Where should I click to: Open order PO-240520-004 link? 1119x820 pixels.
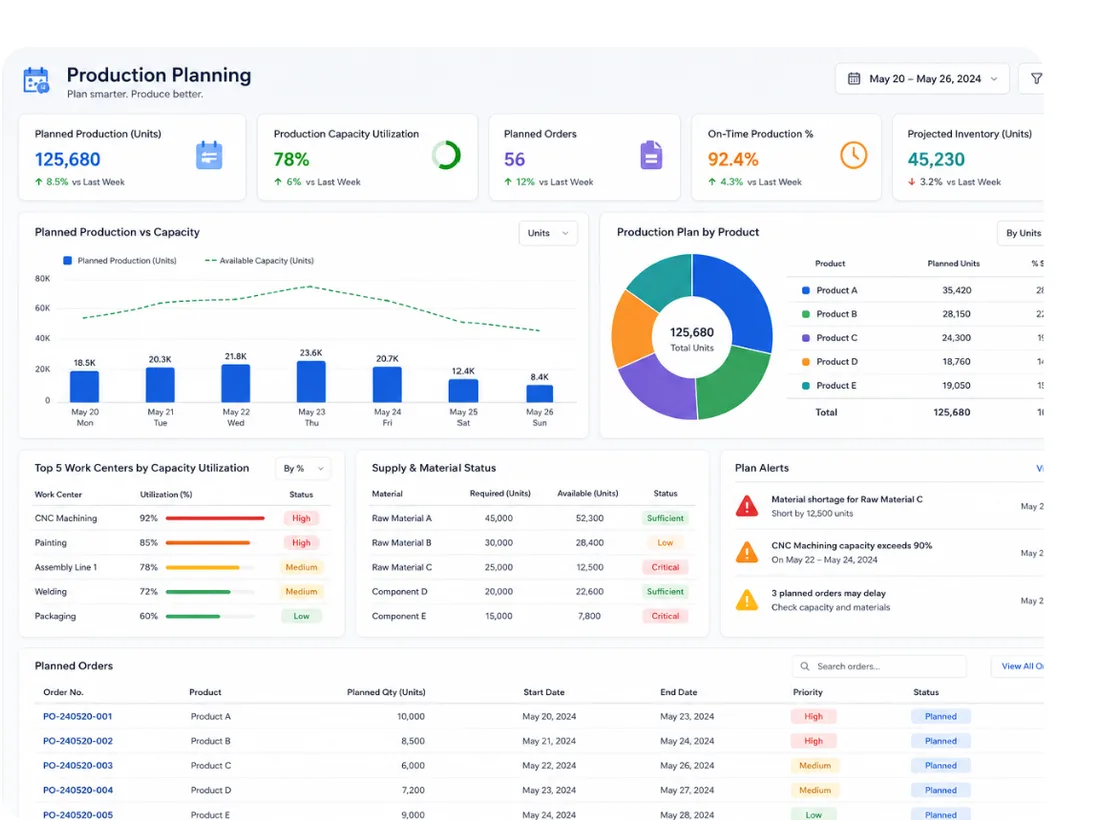(78, 790)
